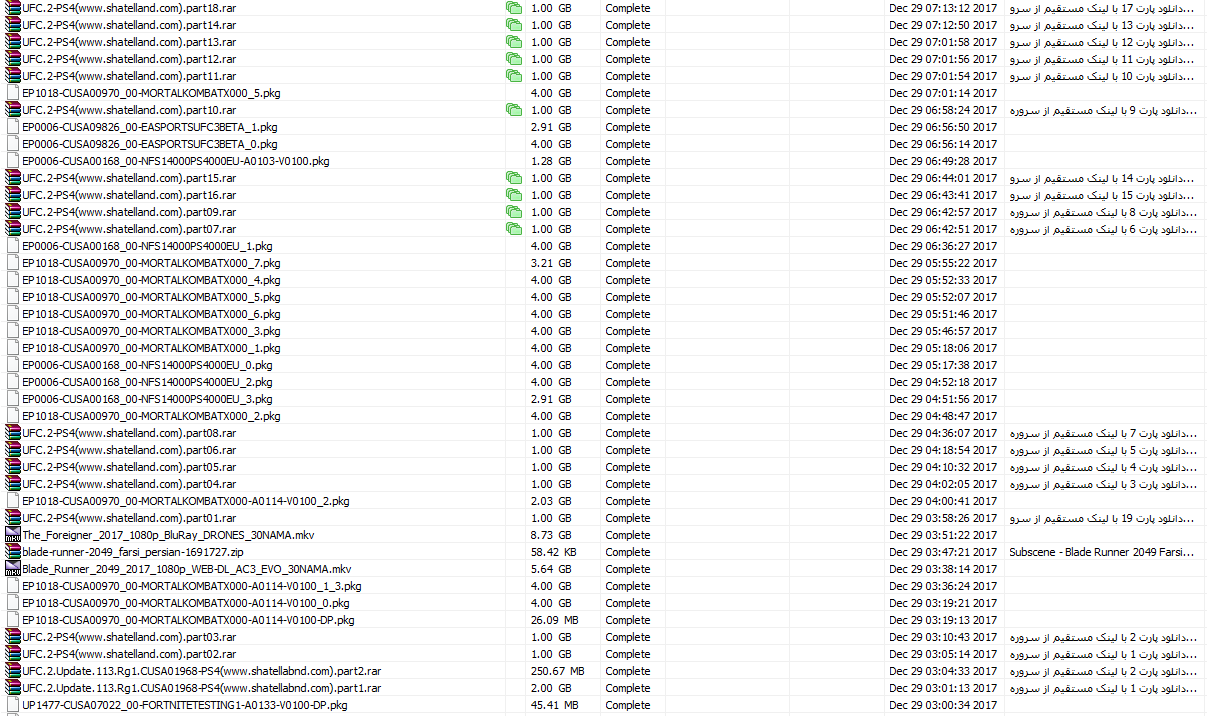The width and height of the screenshot is (1207, 716).
Task: Select file name EP0006-CUSA00168_00-NFS14000PS4000EU_3.pkg
Action: 147,399
